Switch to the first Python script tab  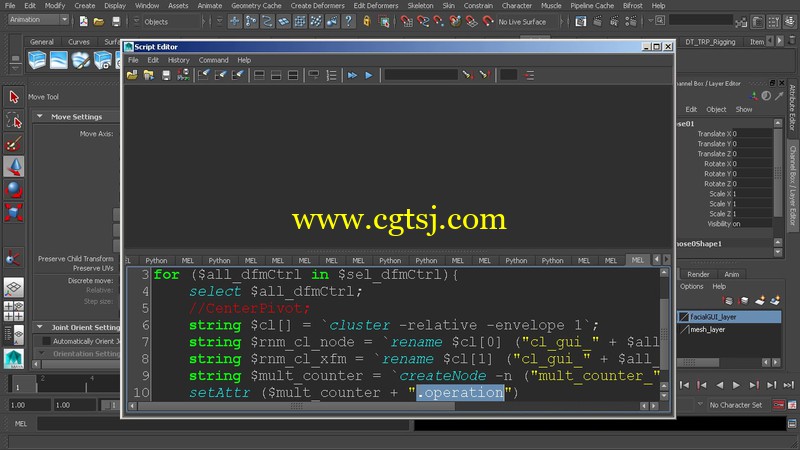(156, 260)
